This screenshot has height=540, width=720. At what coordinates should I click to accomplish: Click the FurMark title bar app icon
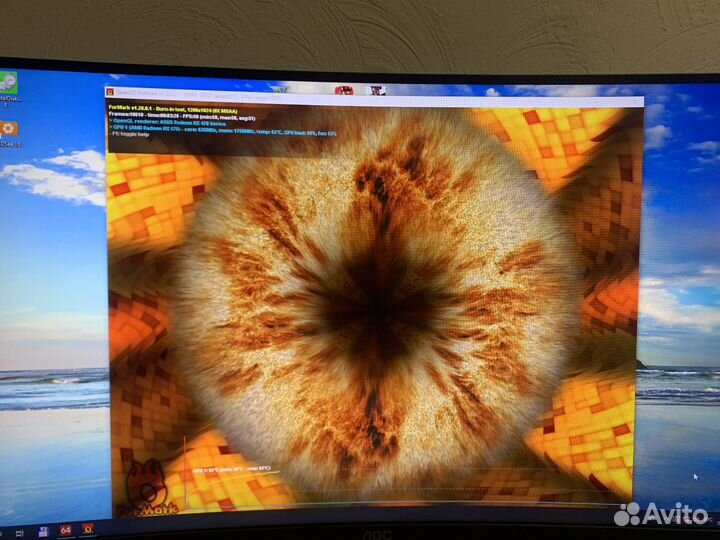point(110,92)
